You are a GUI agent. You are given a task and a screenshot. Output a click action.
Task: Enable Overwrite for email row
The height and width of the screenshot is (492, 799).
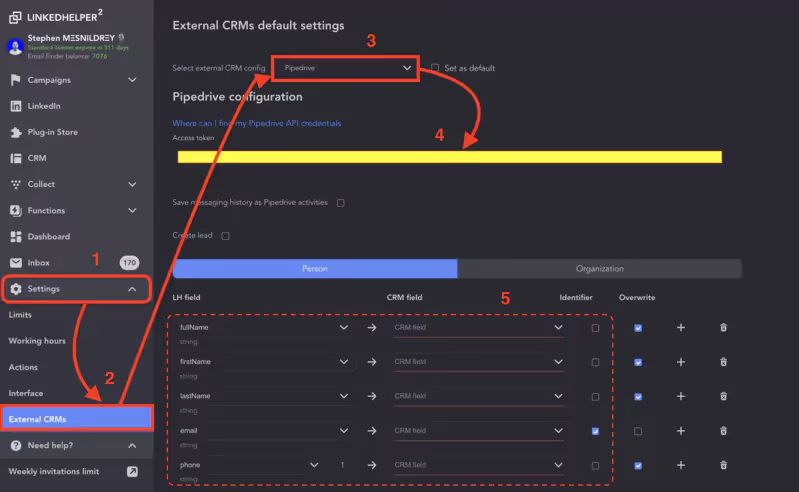638,431
